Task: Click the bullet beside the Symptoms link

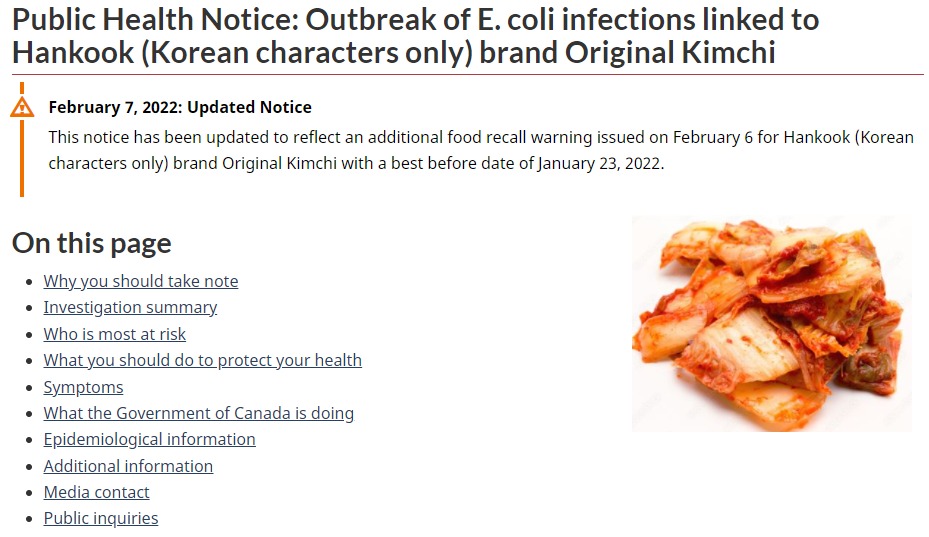Action: 30,388
